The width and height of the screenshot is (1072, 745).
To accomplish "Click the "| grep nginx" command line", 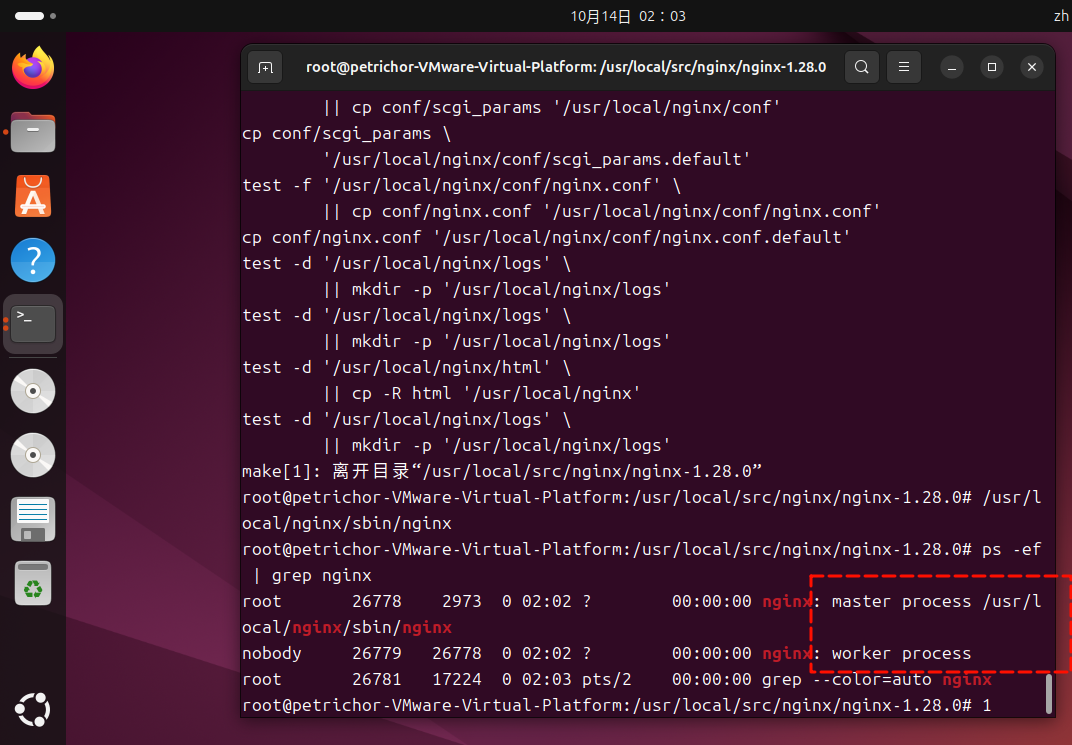I will pos(312,575).
